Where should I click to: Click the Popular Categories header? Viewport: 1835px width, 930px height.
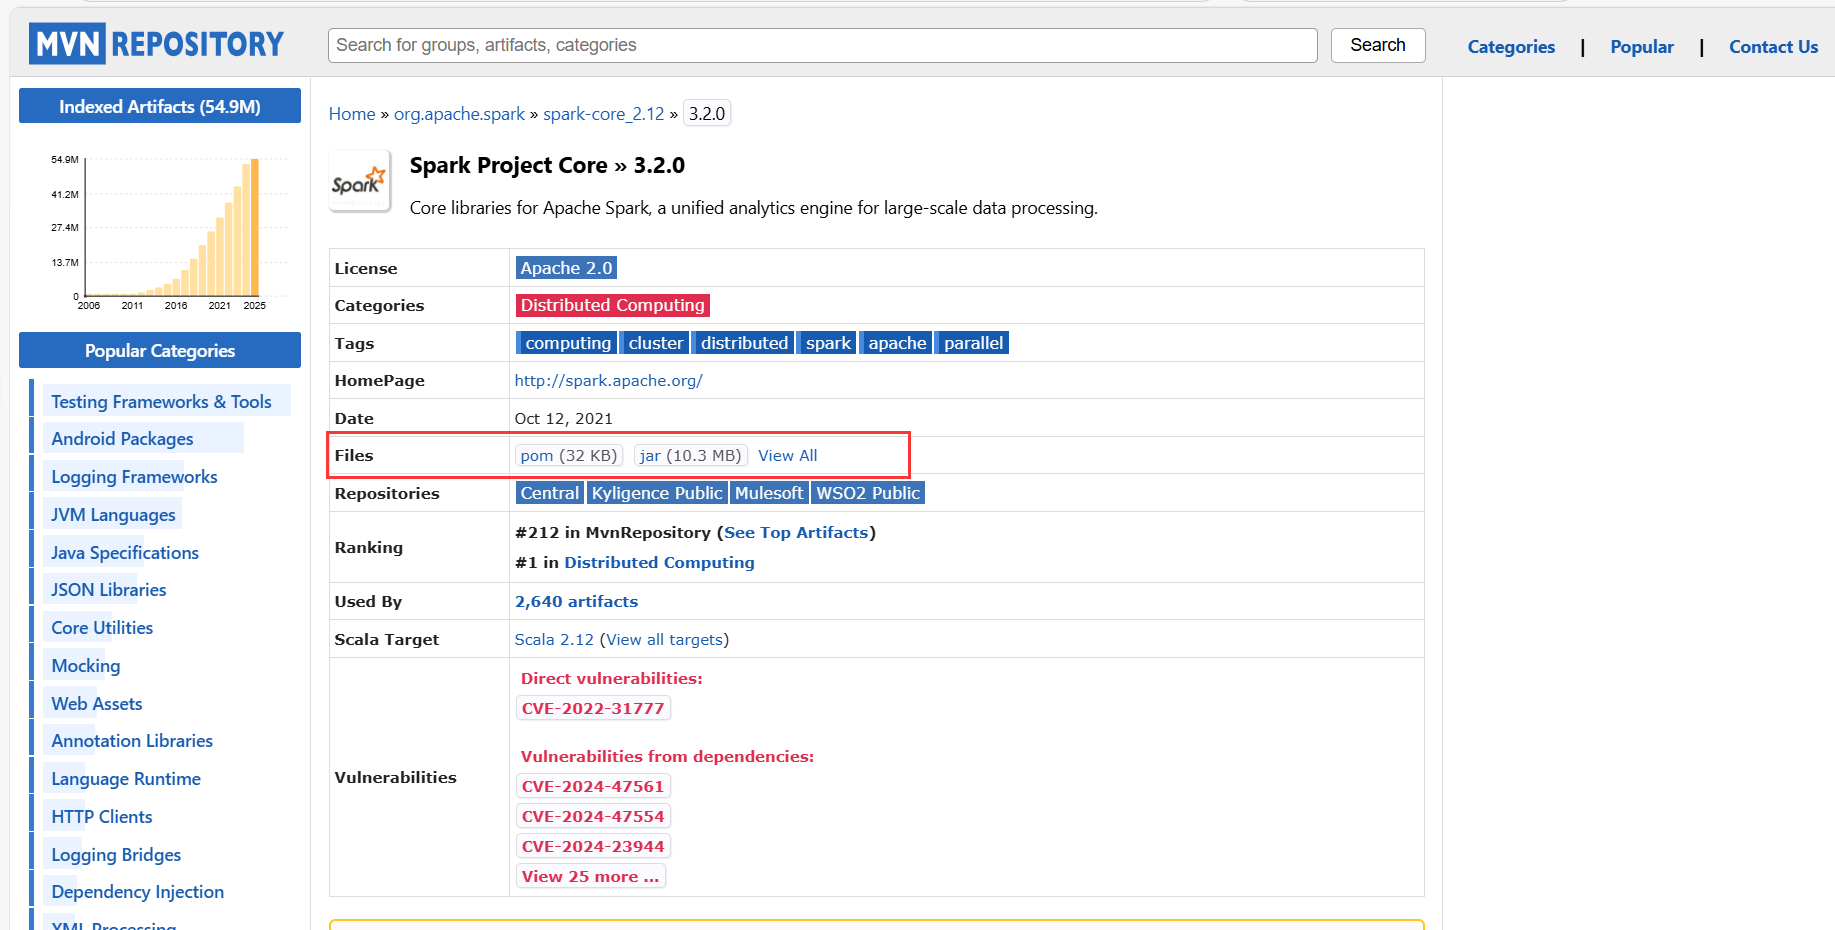click(160, 351)
